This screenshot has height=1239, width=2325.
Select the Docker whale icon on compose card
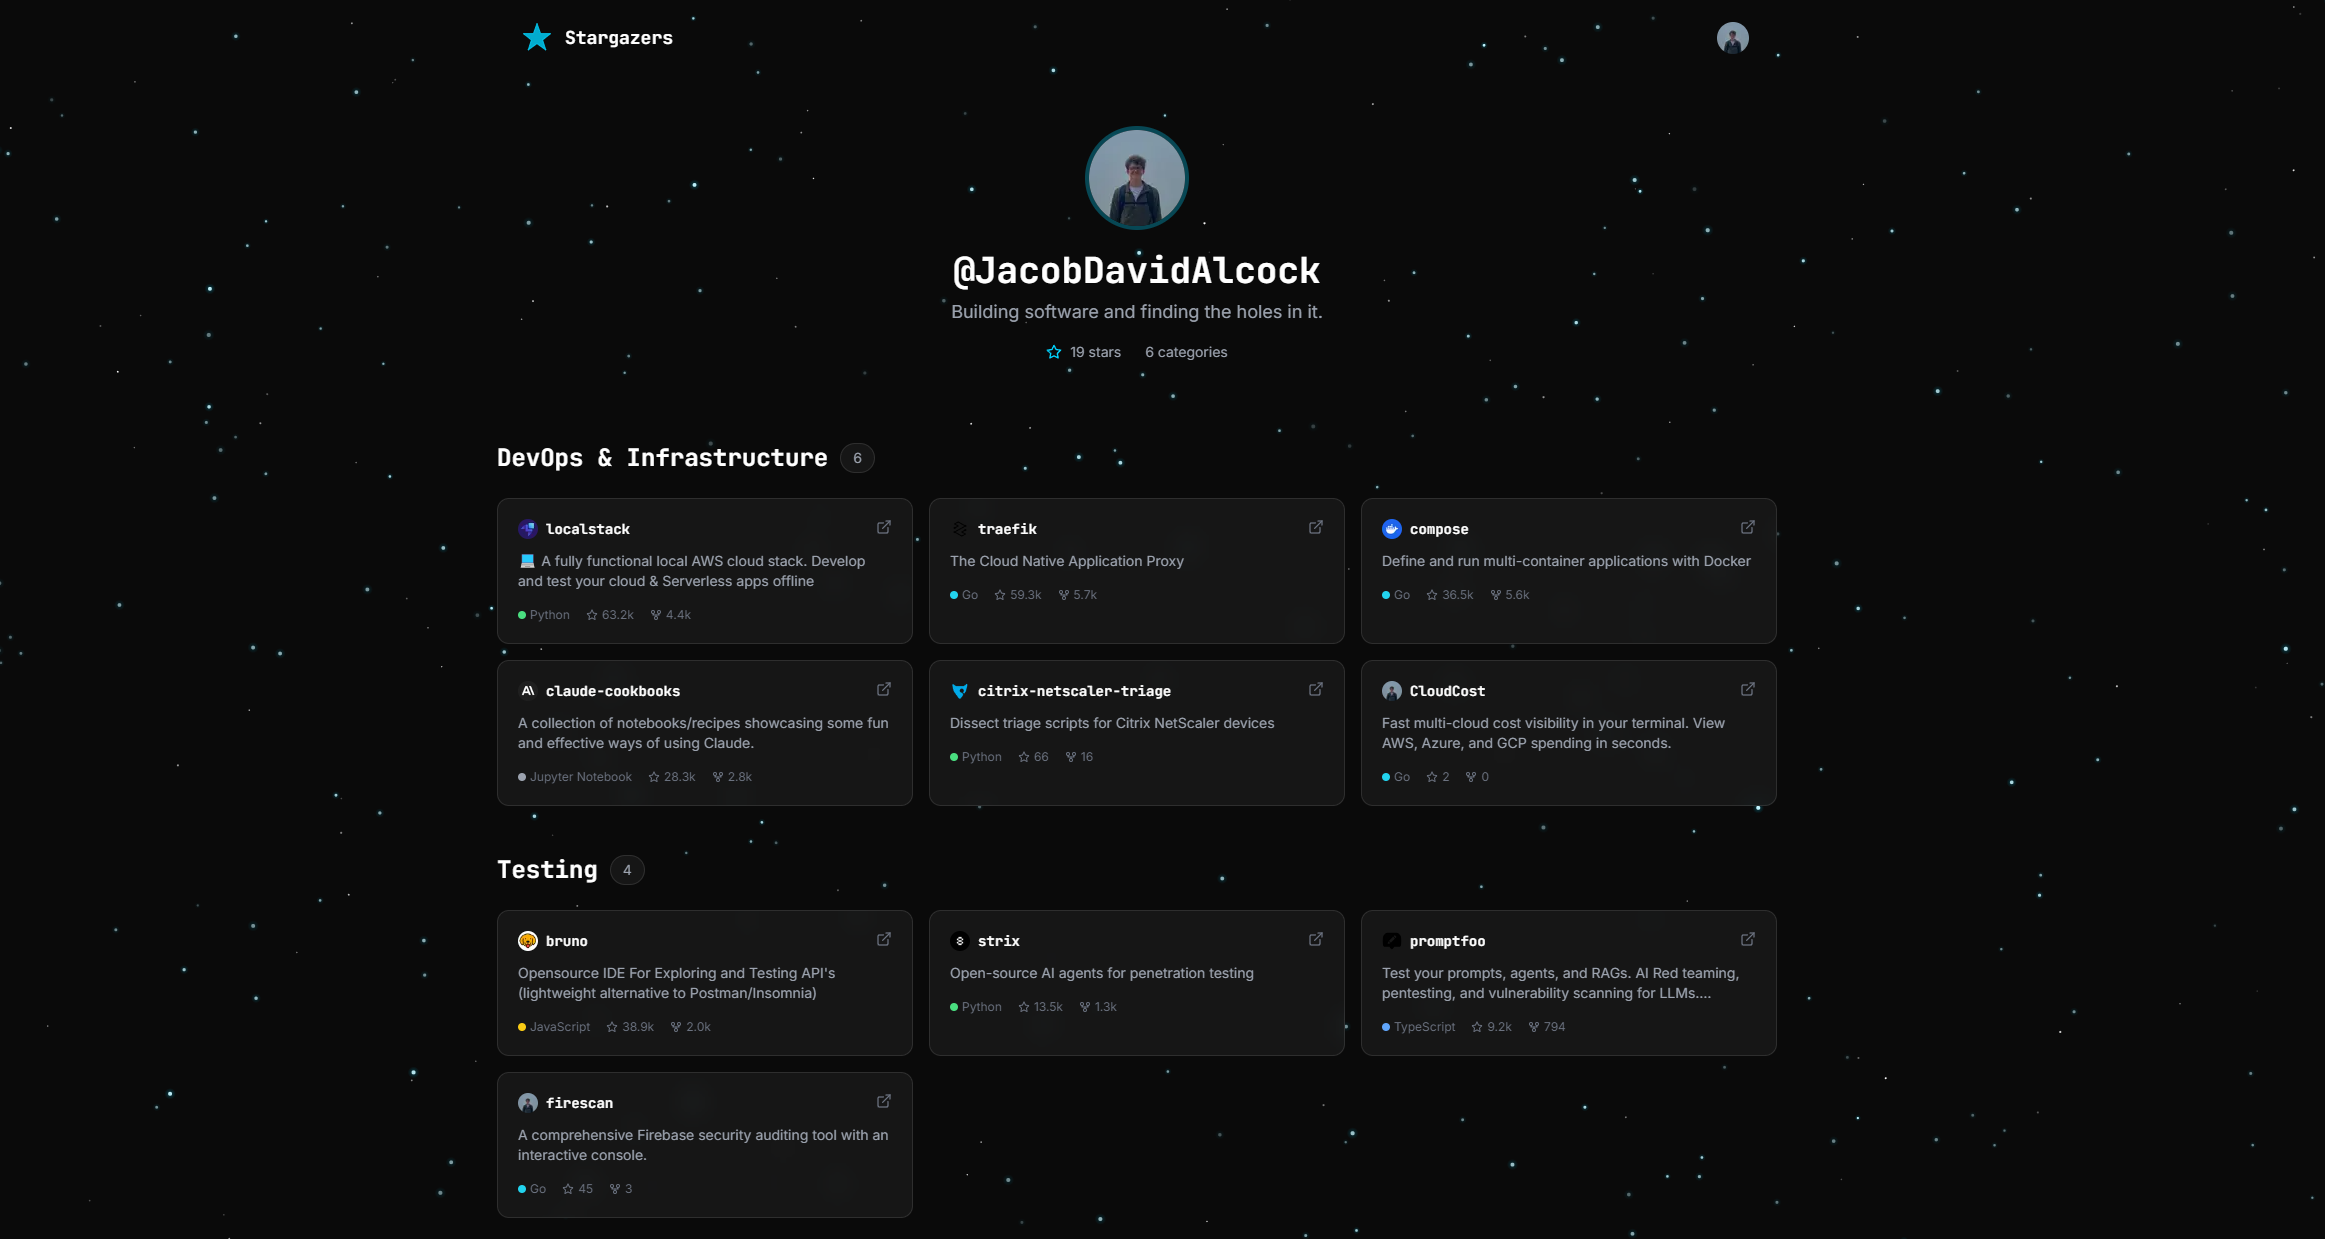pyautogui.click(x=1392, y=528)
